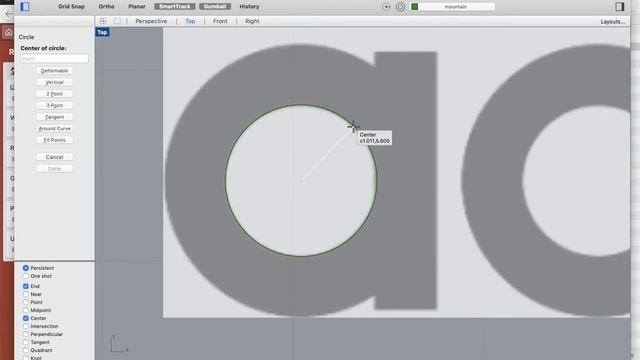Toggle History recording
Image resolution: width=640 pixels, height=360 pixels.
click(249, 7)
